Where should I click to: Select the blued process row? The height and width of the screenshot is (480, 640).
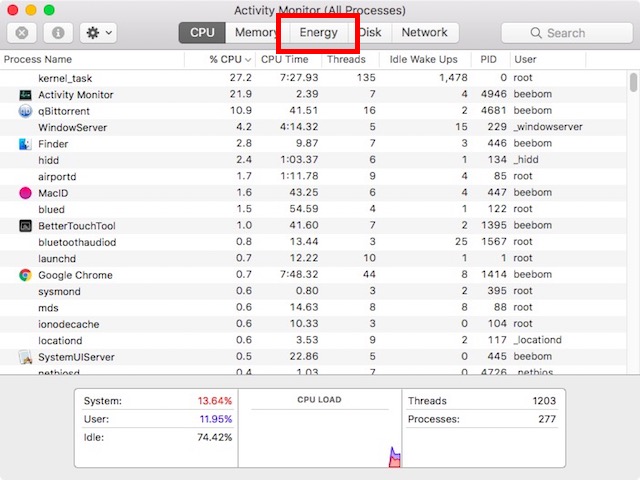313,209
